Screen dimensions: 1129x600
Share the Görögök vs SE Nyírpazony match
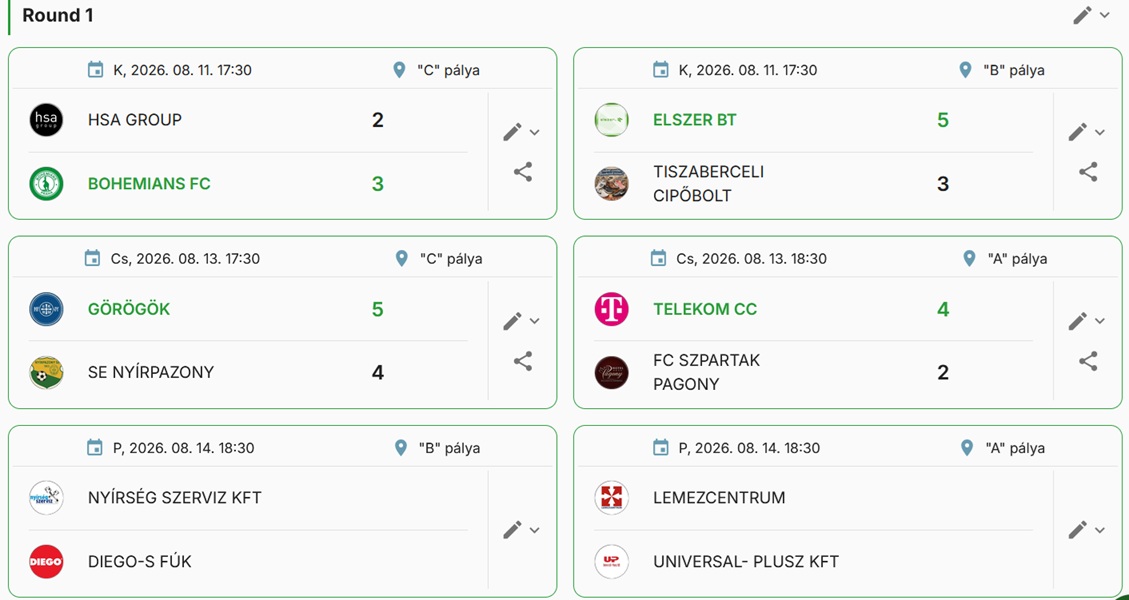(x=523, y=361)
